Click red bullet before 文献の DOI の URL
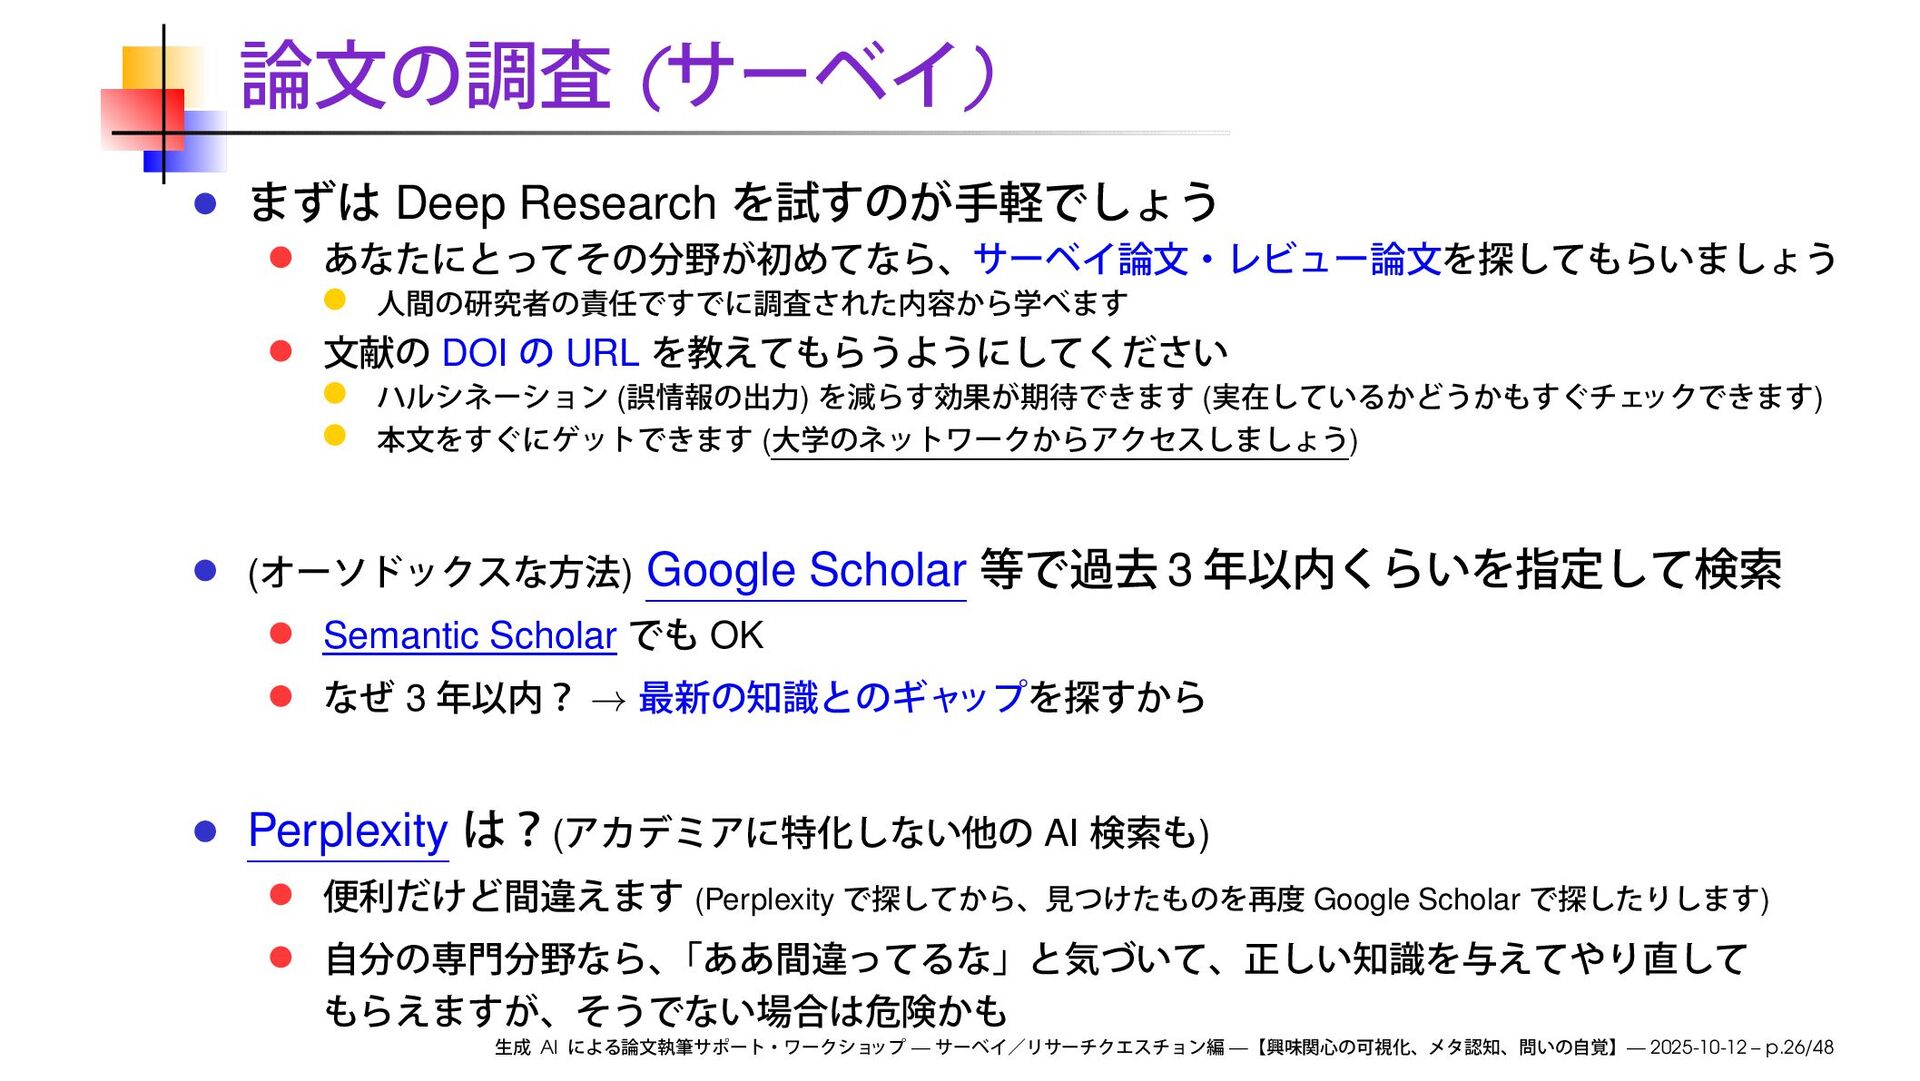This screenshot has width=1920, height=1081. pyautogui.click(x=281, y=351)
